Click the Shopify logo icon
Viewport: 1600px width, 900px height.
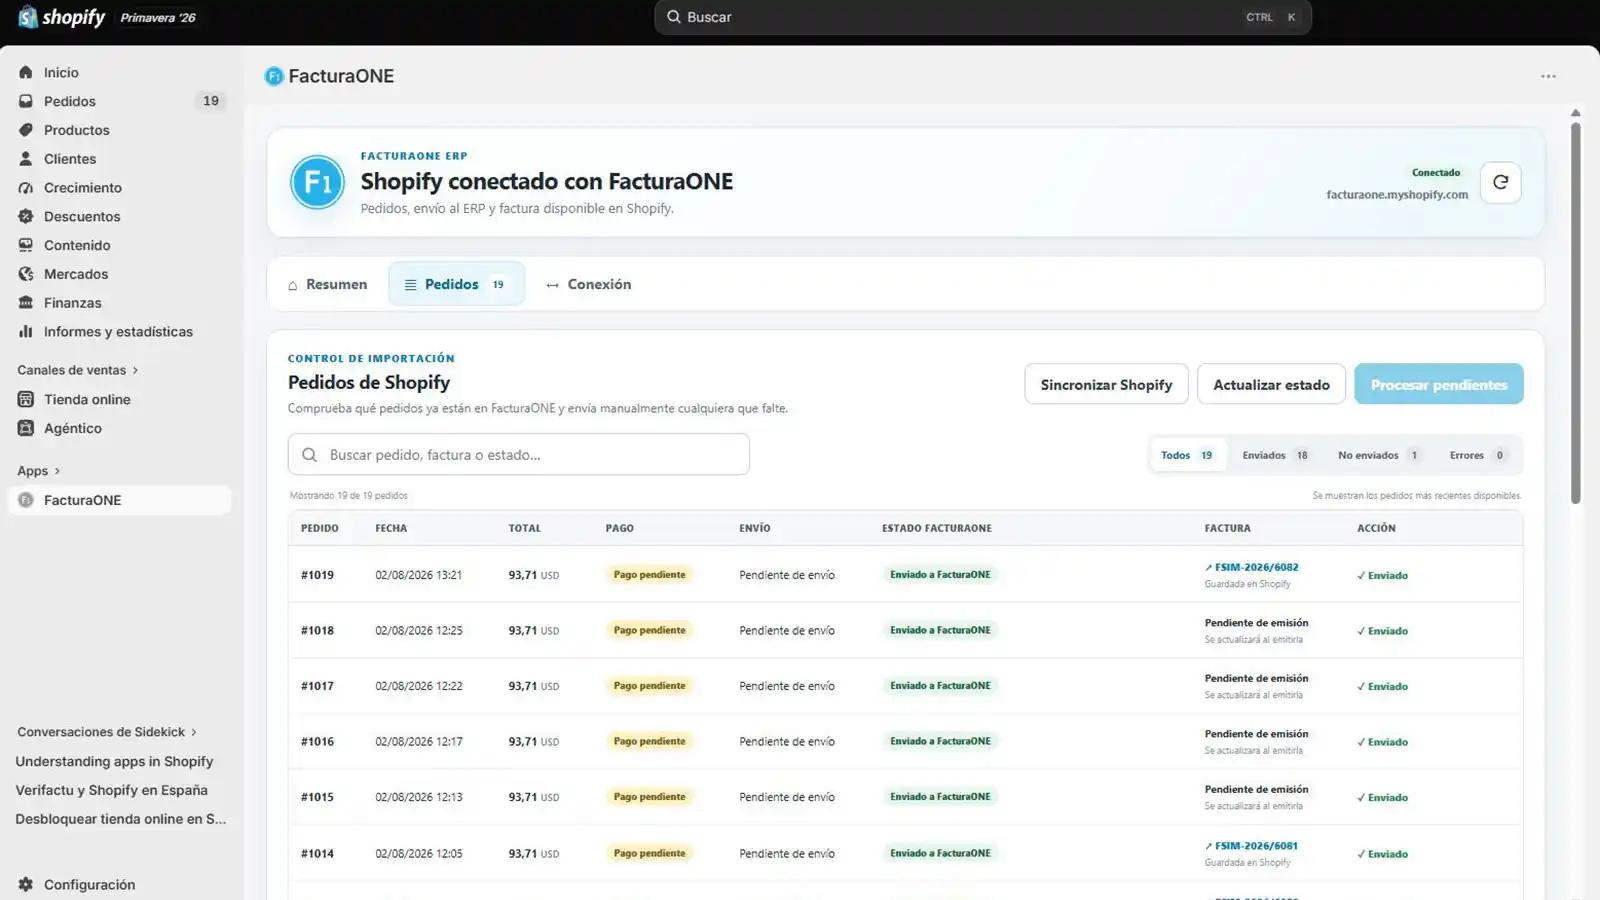pos(27,17)
